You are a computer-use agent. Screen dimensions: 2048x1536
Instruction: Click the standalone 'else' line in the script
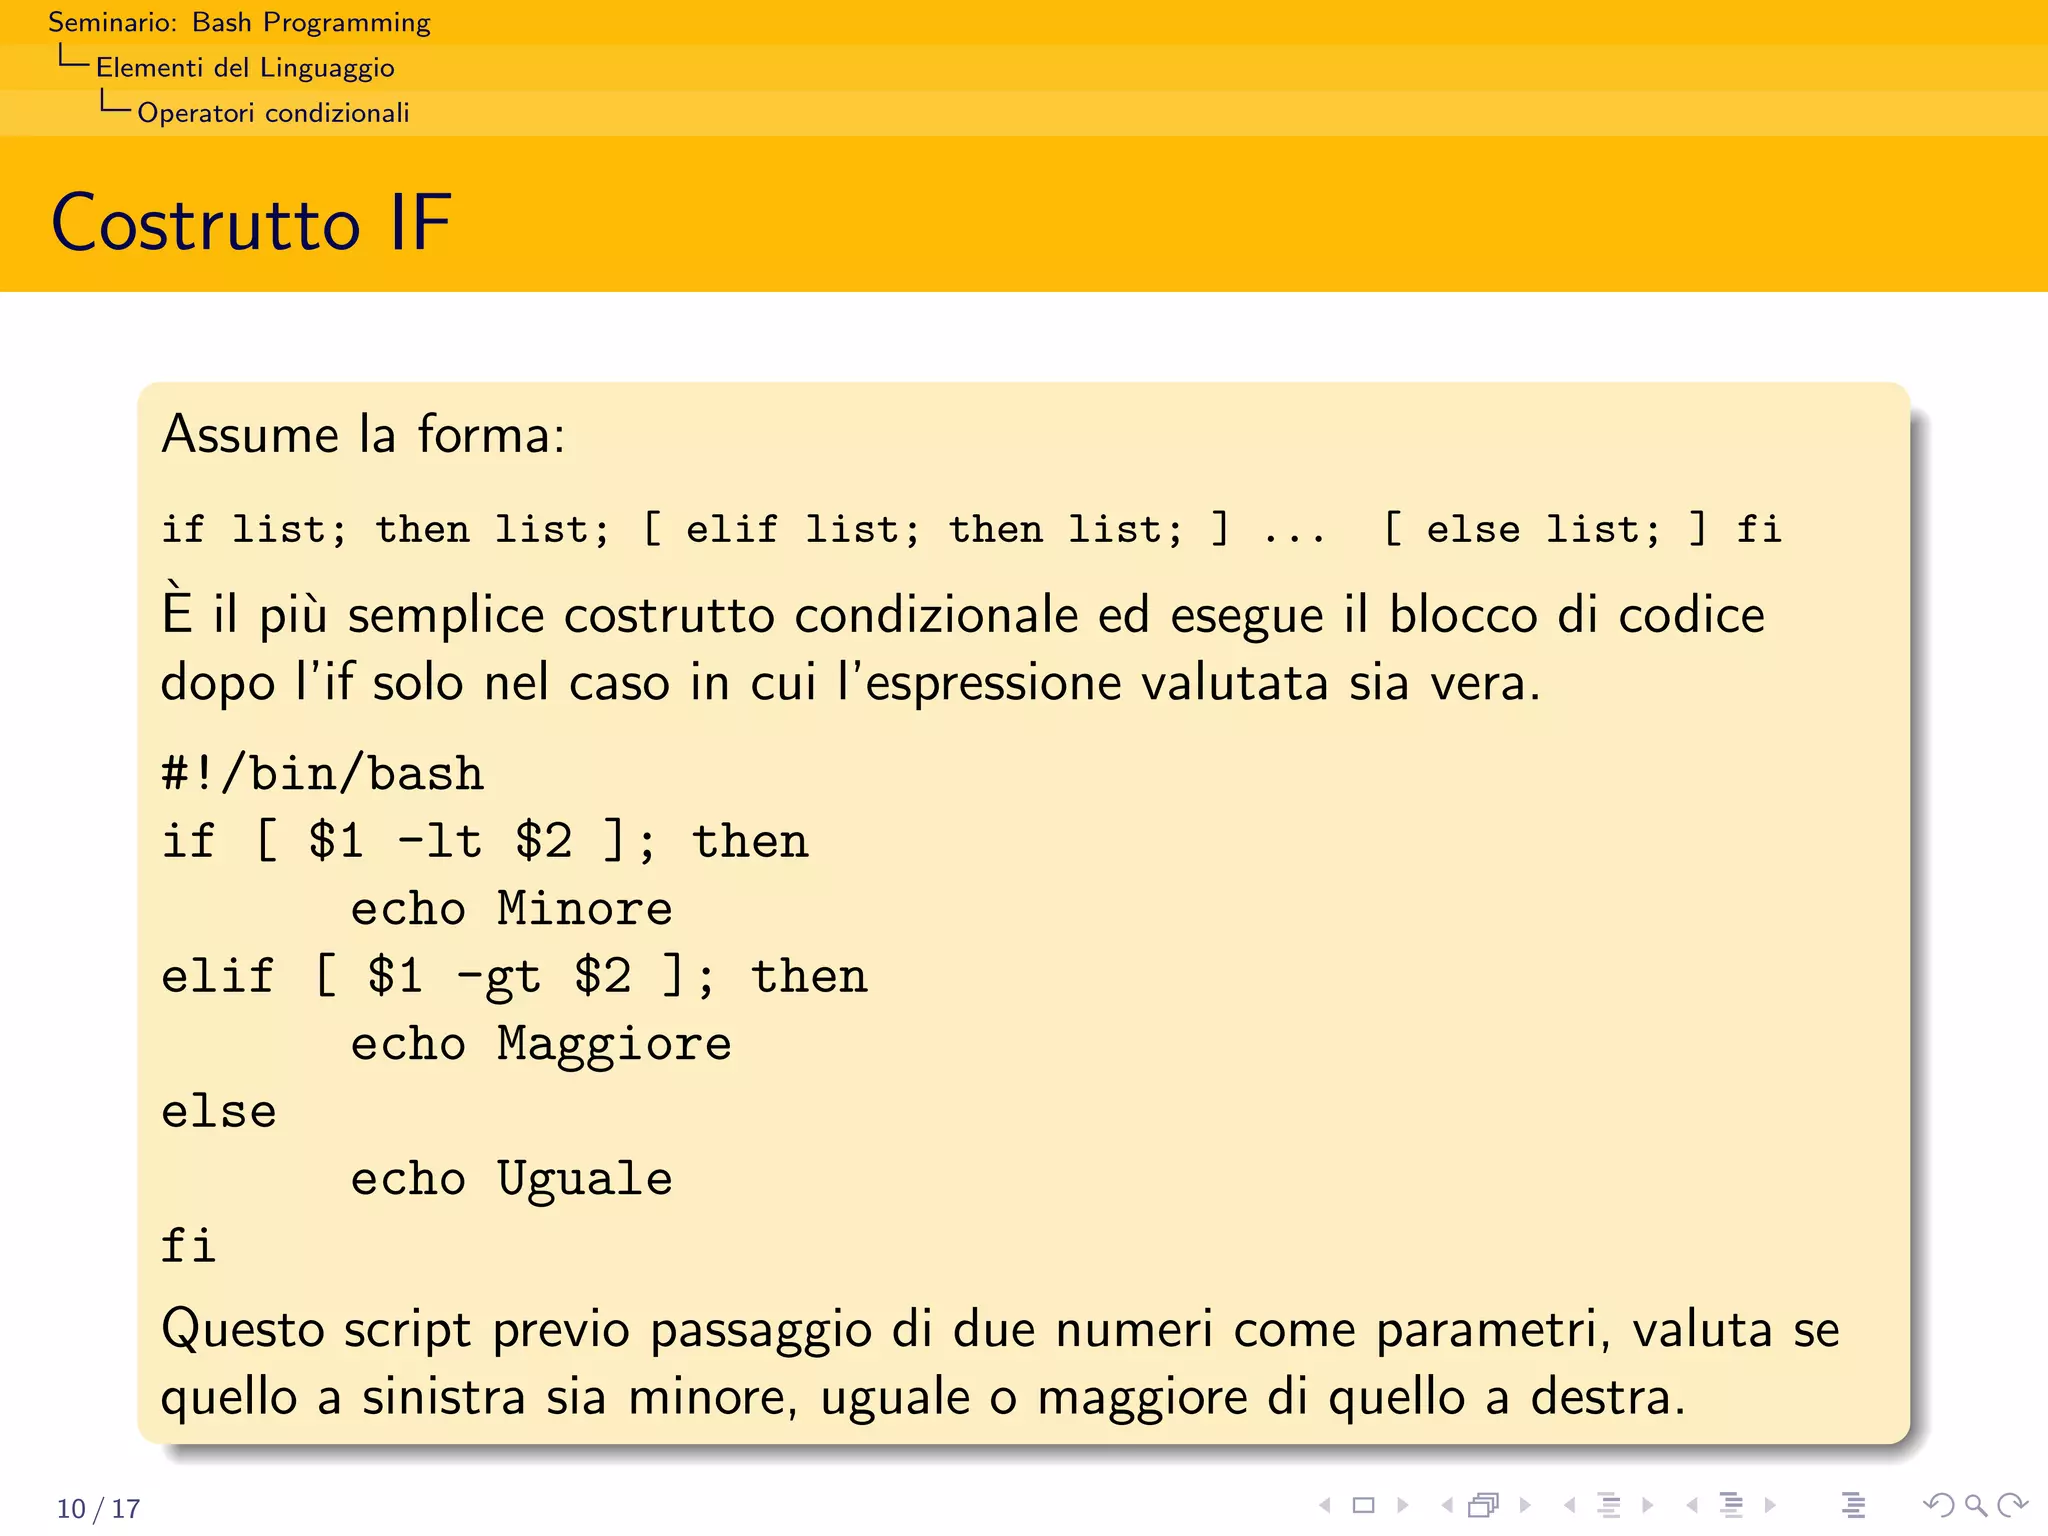[219, 1111]
